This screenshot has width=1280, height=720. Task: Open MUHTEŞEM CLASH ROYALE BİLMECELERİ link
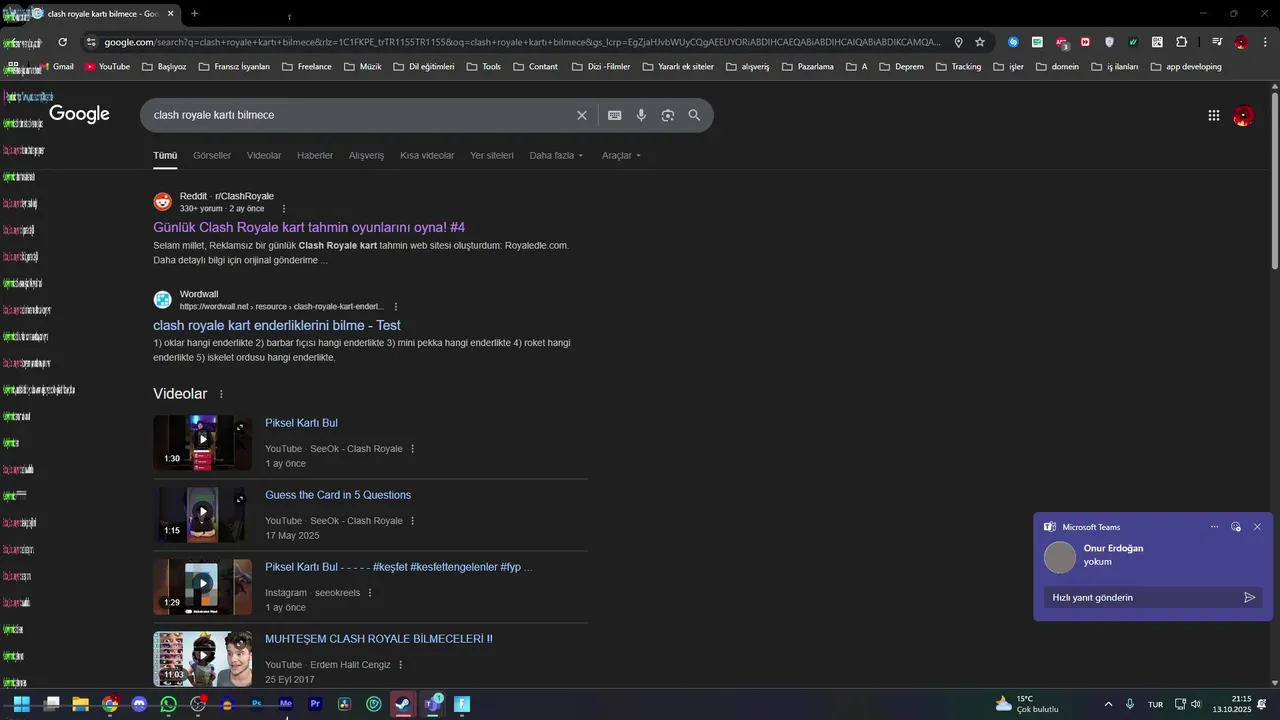coord(379,639)
